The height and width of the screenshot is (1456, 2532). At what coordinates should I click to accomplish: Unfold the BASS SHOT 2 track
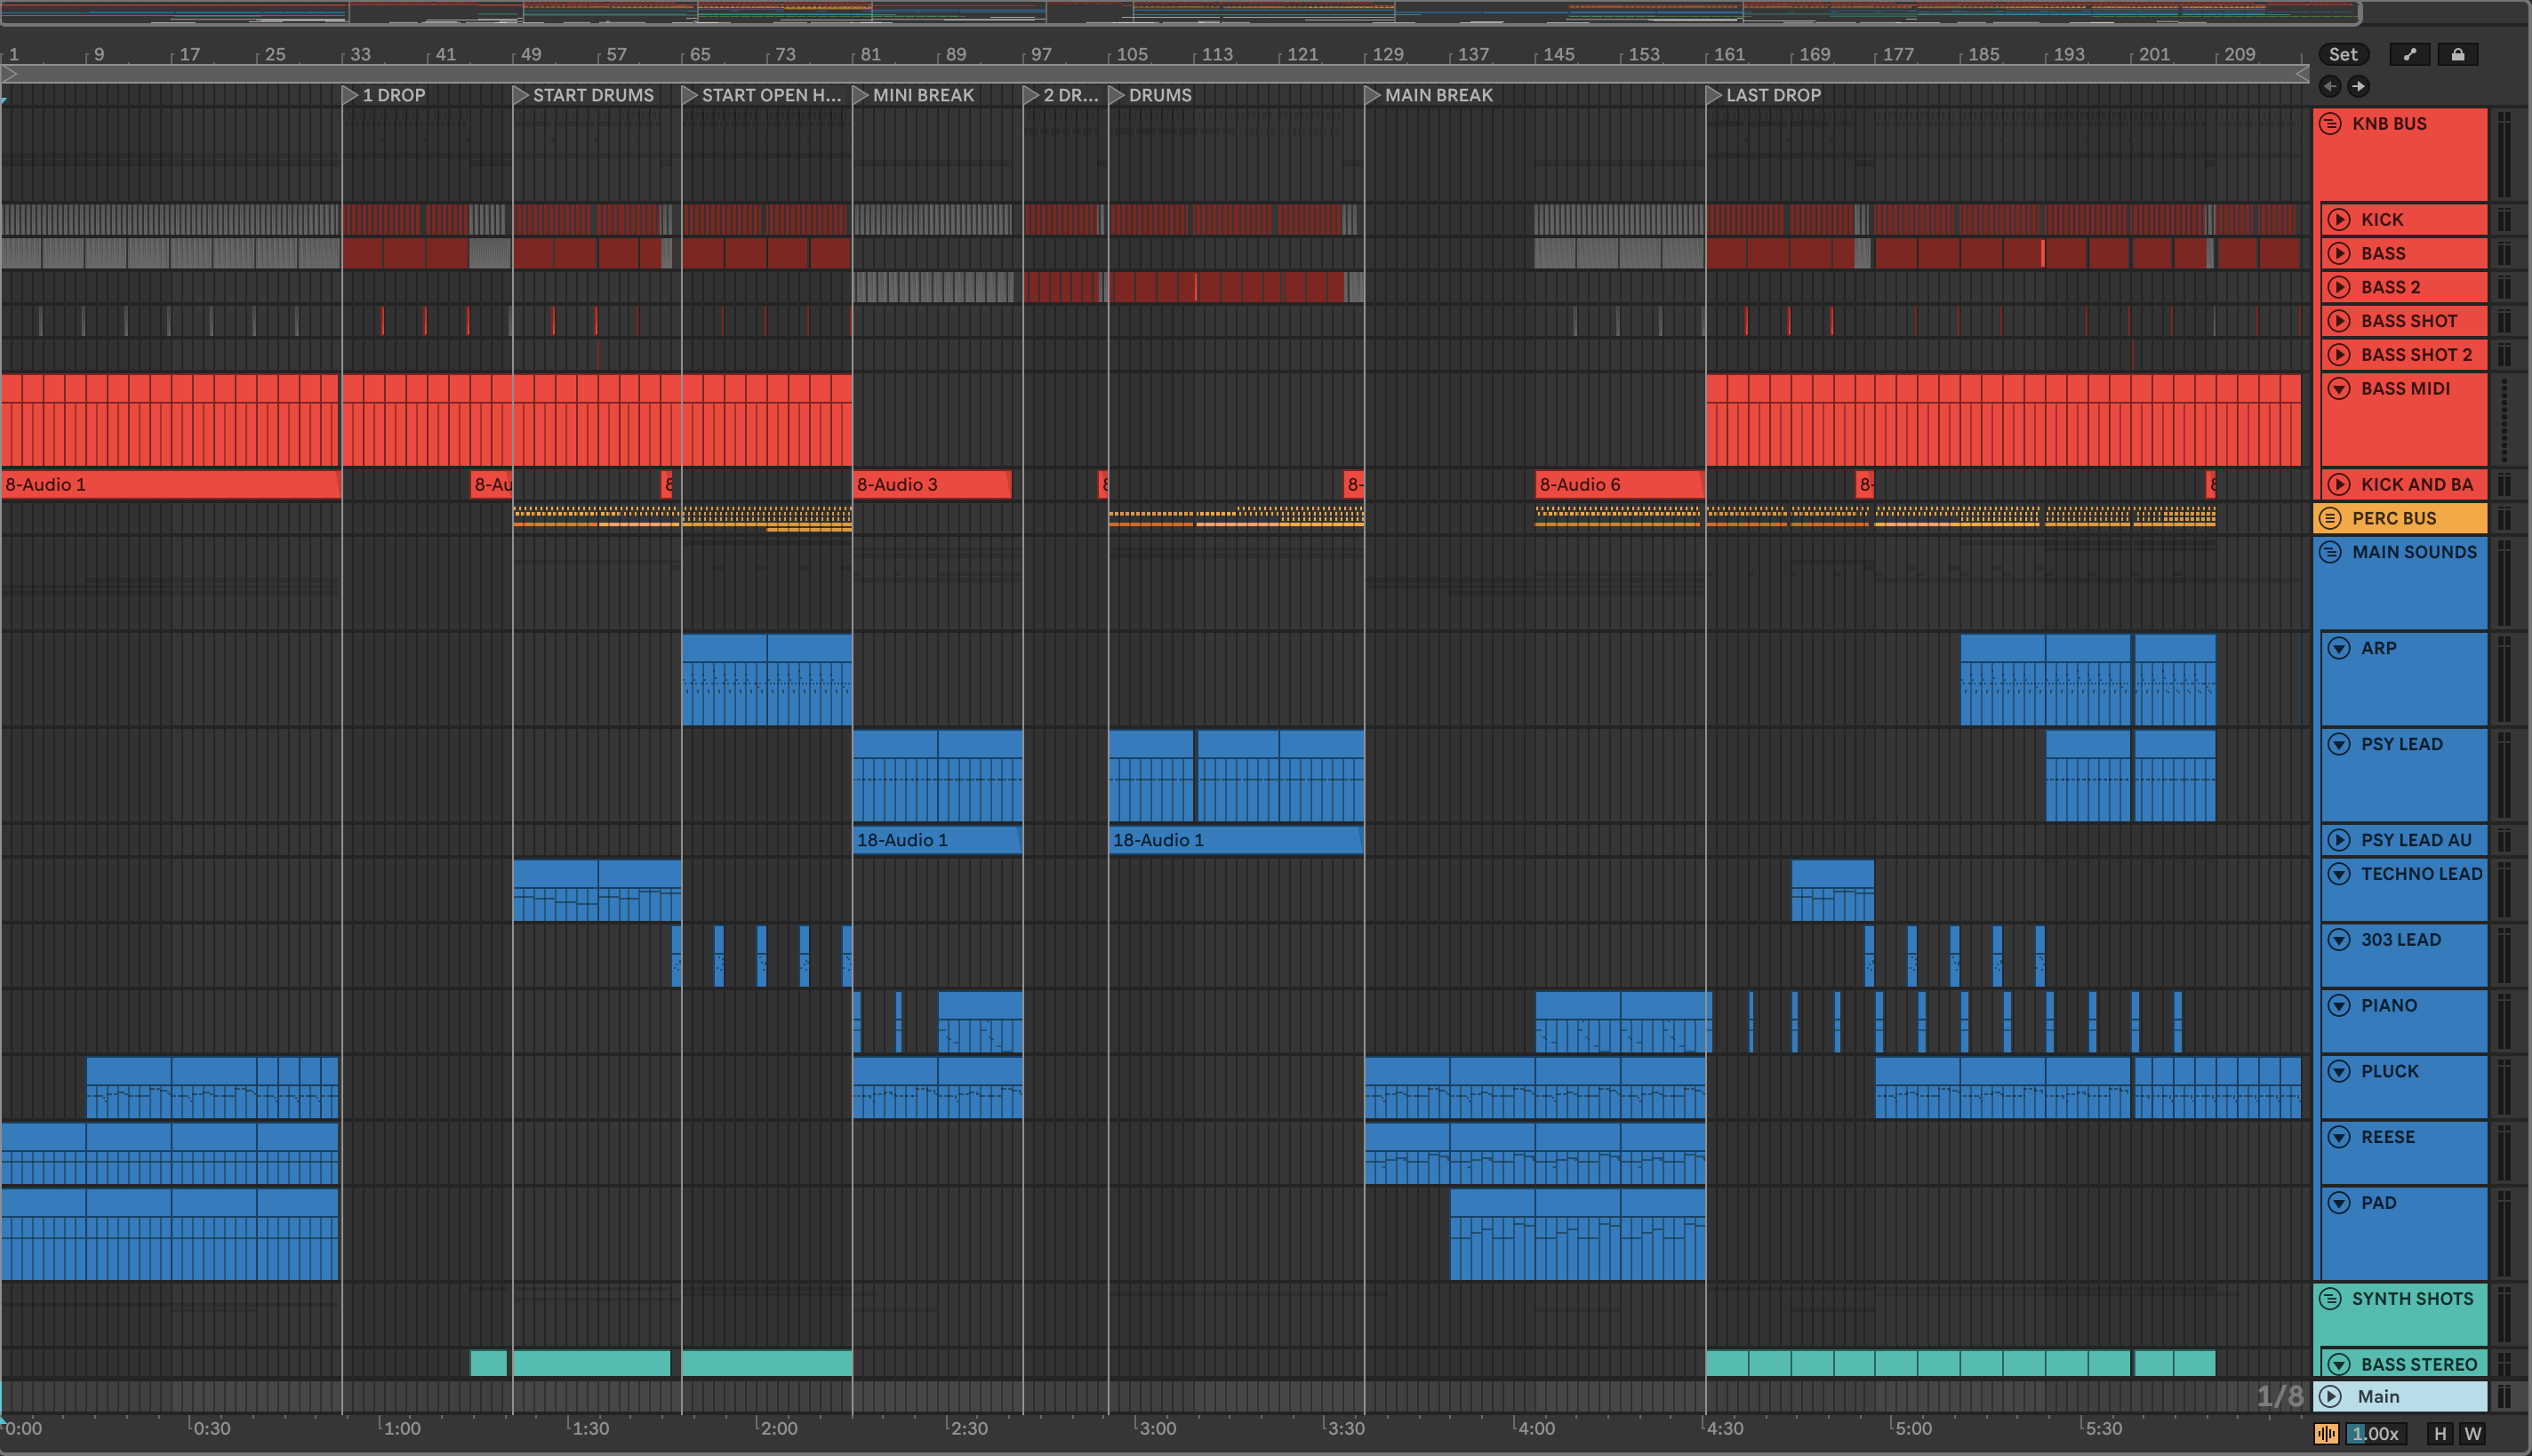2338,355
